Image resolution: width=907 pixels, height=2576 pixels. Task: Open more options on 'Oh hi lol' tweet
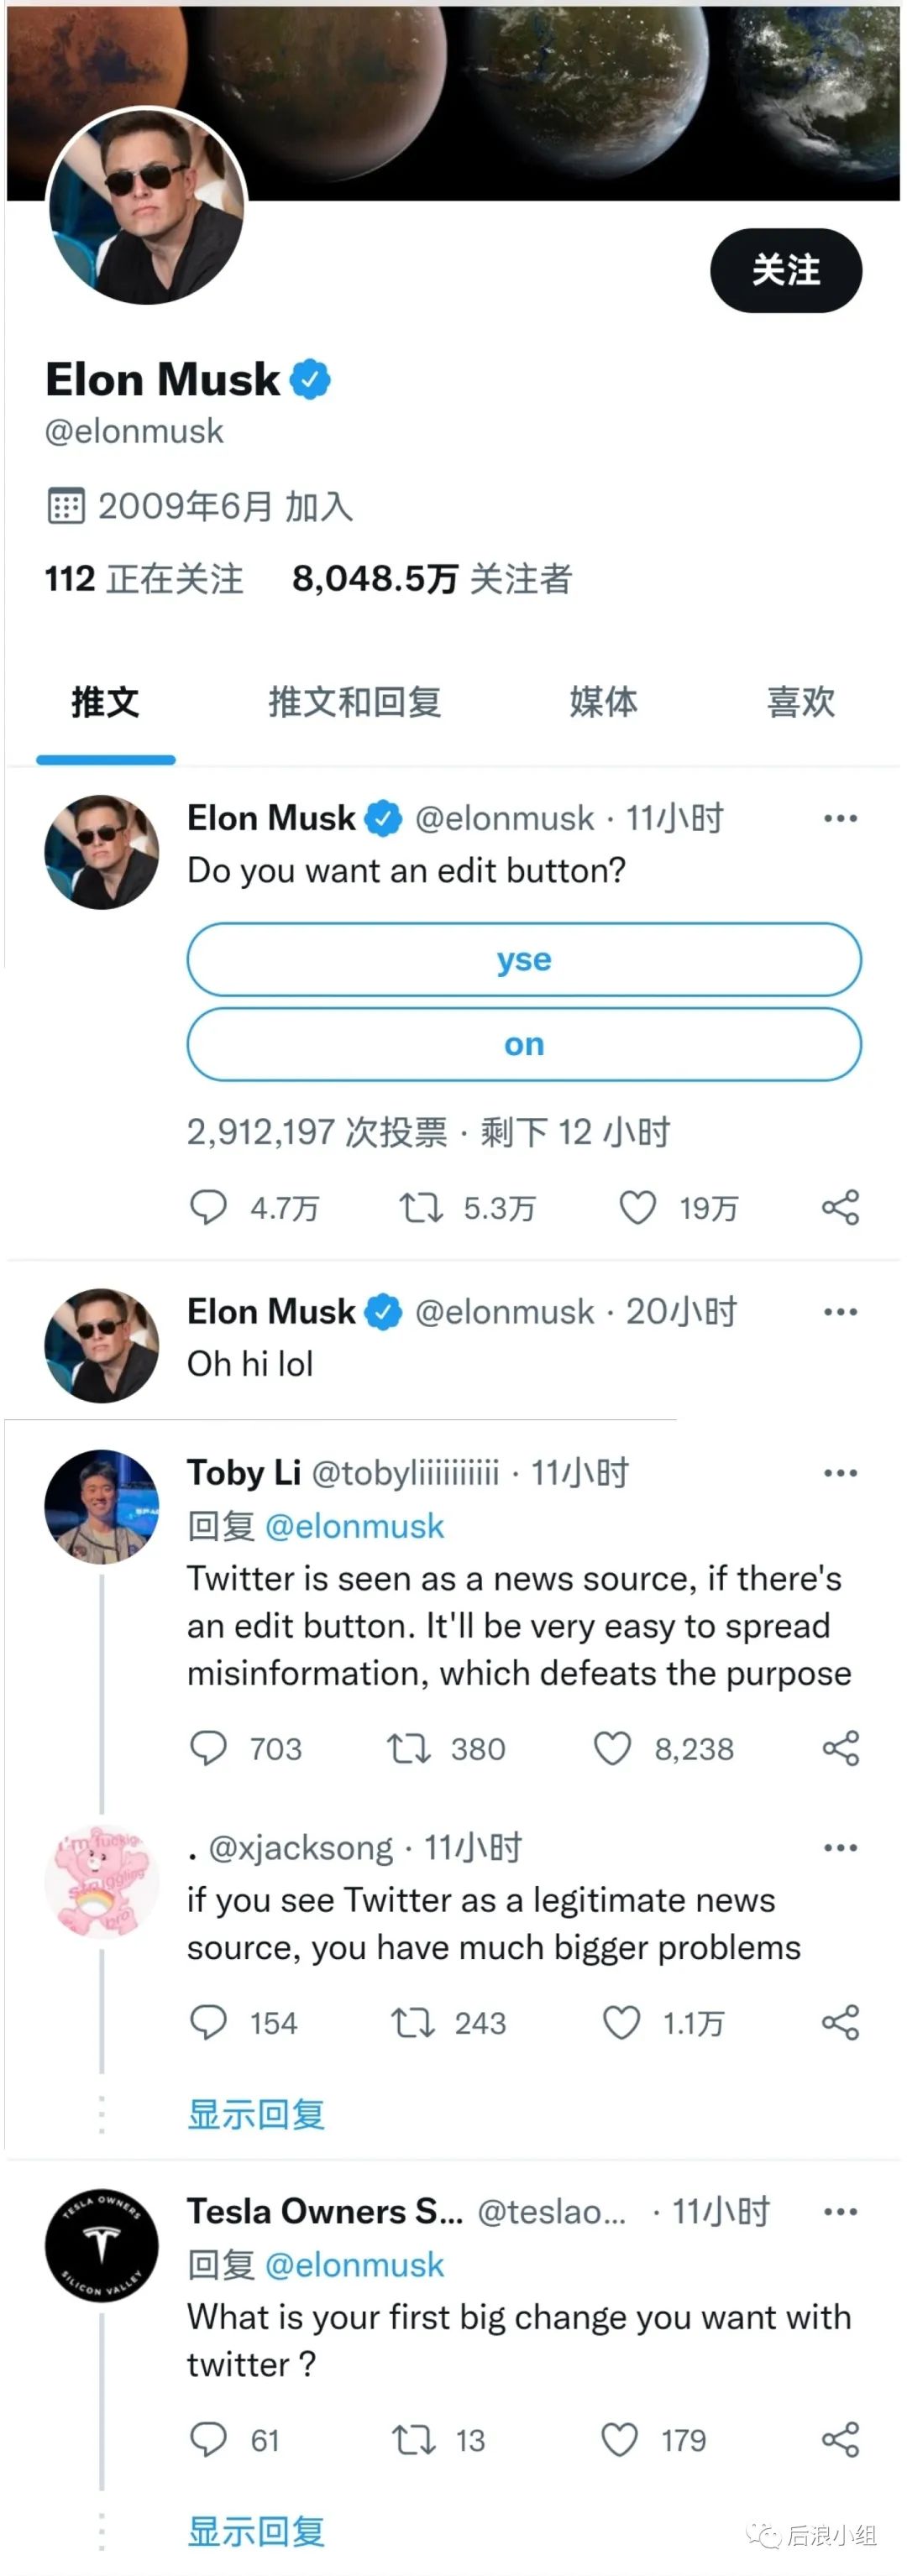click(x=840, y=1311)
